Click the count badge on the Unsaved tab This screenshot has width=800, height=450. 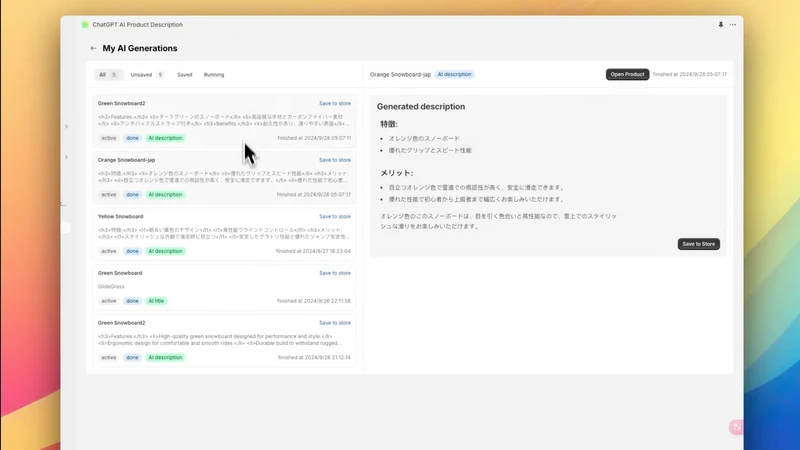160,75
